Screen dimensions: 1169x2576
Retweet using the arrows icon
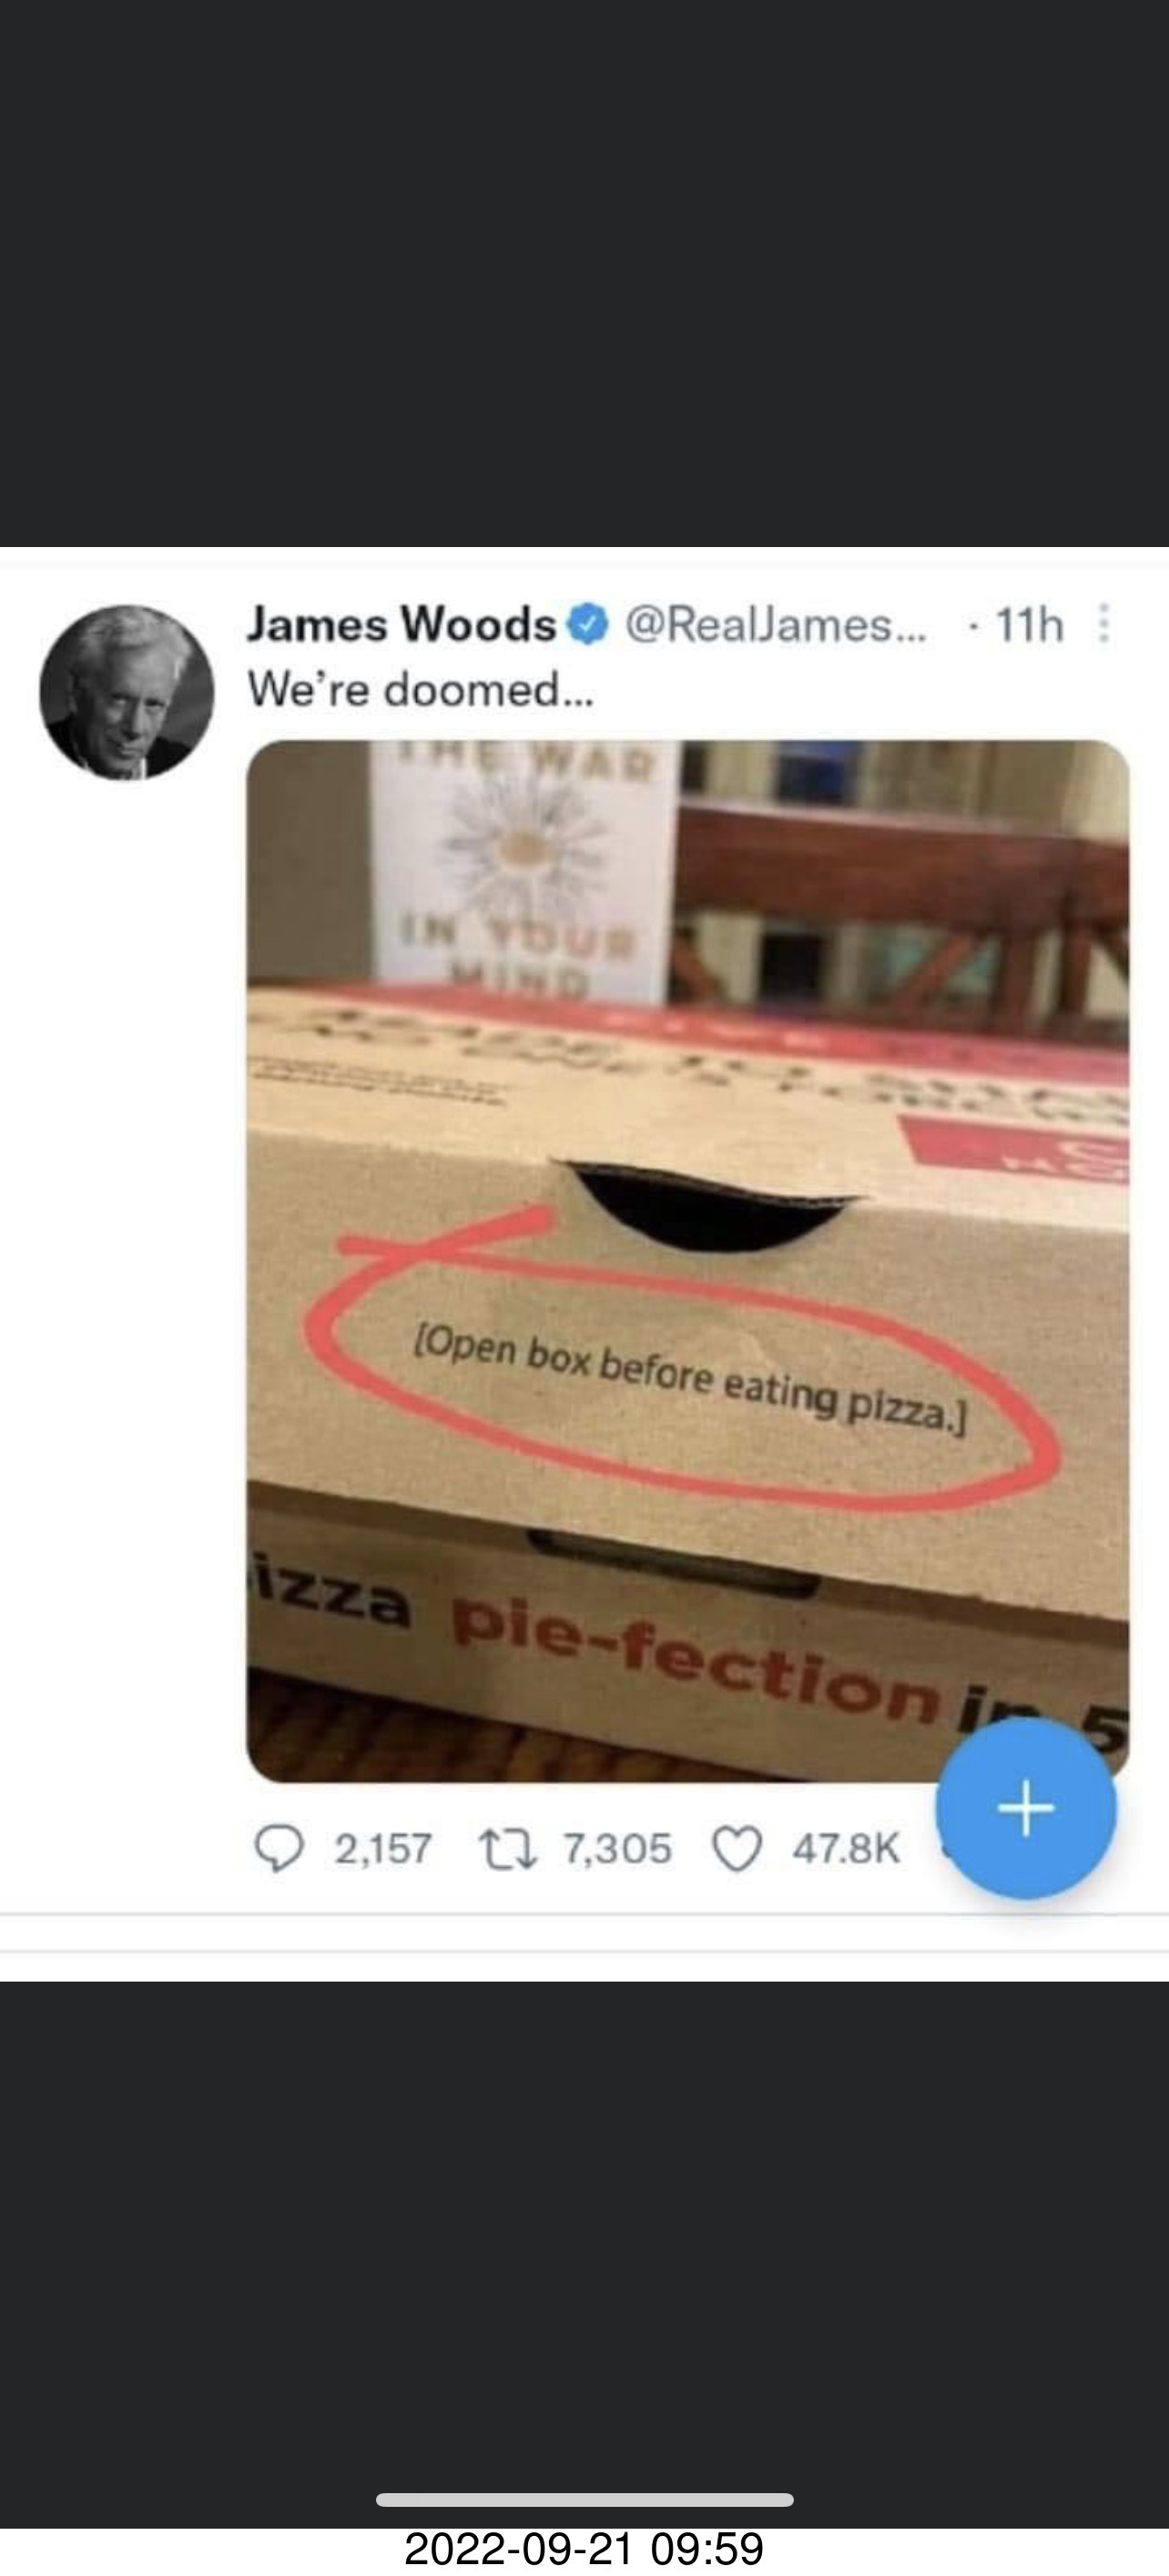click(509, 1848)
